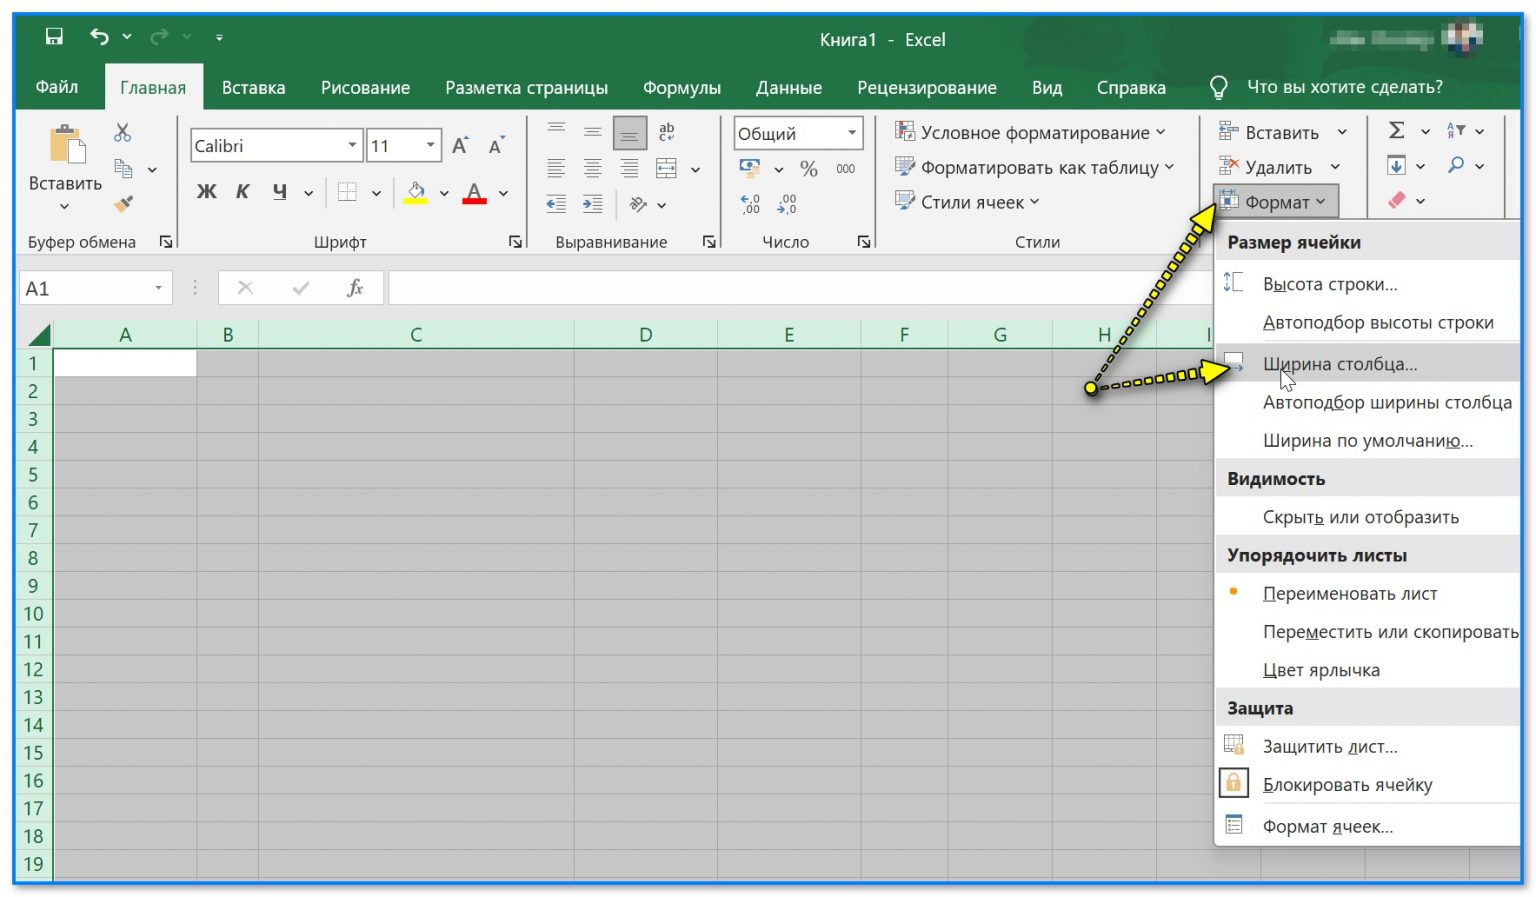The width and height of the screenshot is (1536, 897).
Task: Open the font size 11 dropdown
Action: [431, 146]
